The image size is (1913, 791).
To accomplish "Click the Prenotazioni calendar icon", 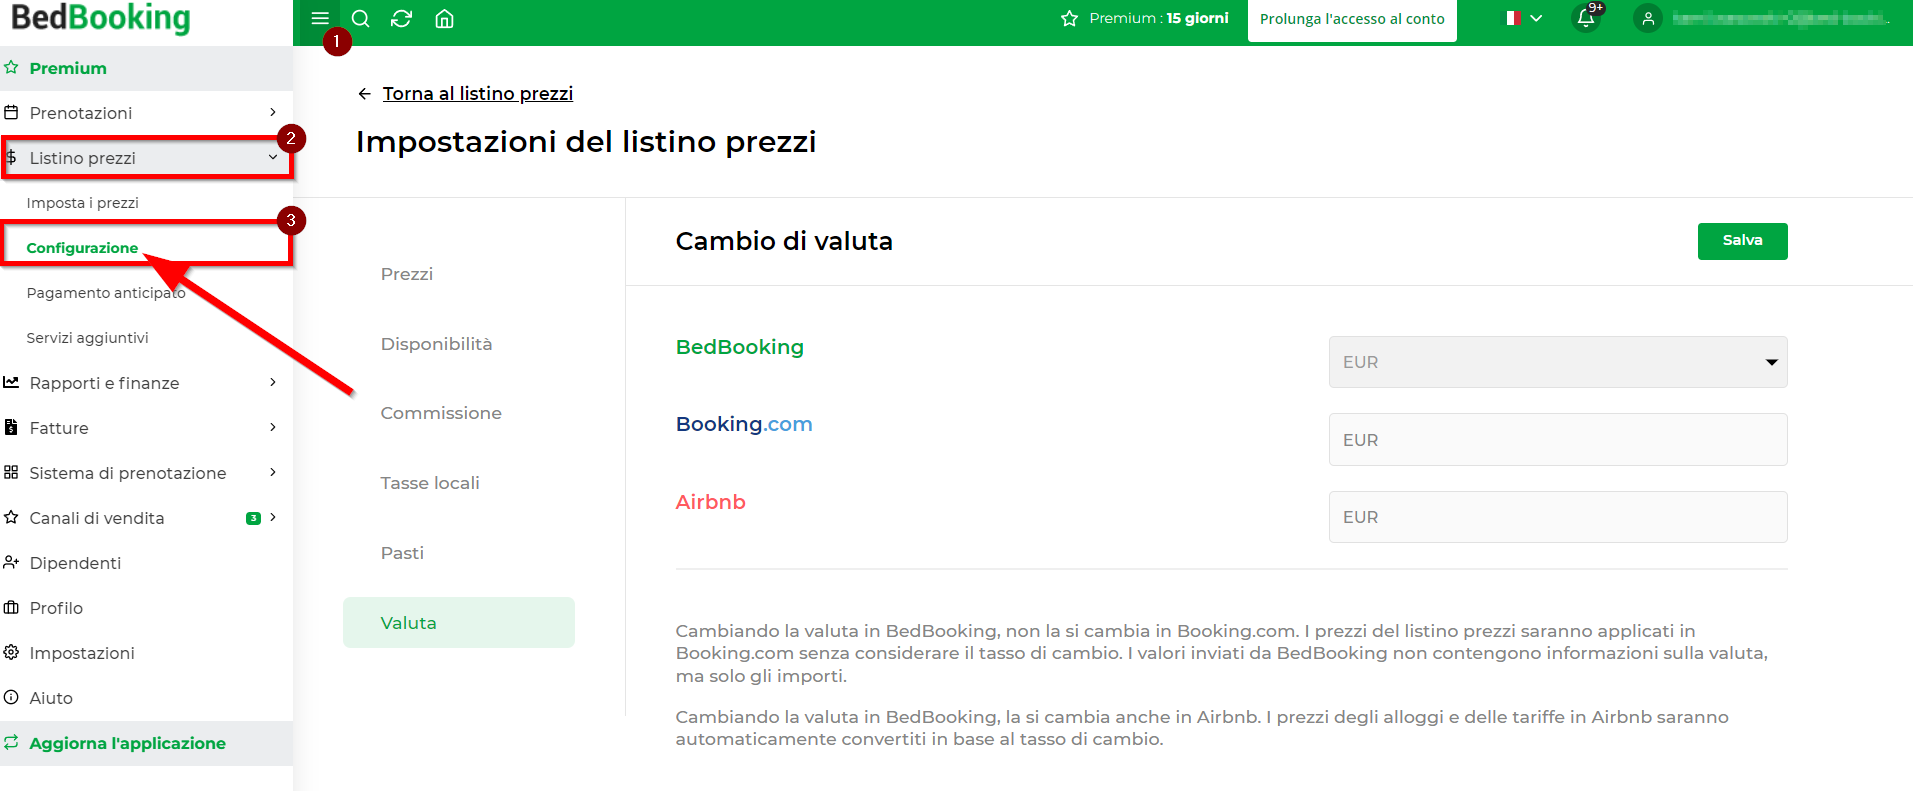I will pyautogui.click(x=11, y=113).
